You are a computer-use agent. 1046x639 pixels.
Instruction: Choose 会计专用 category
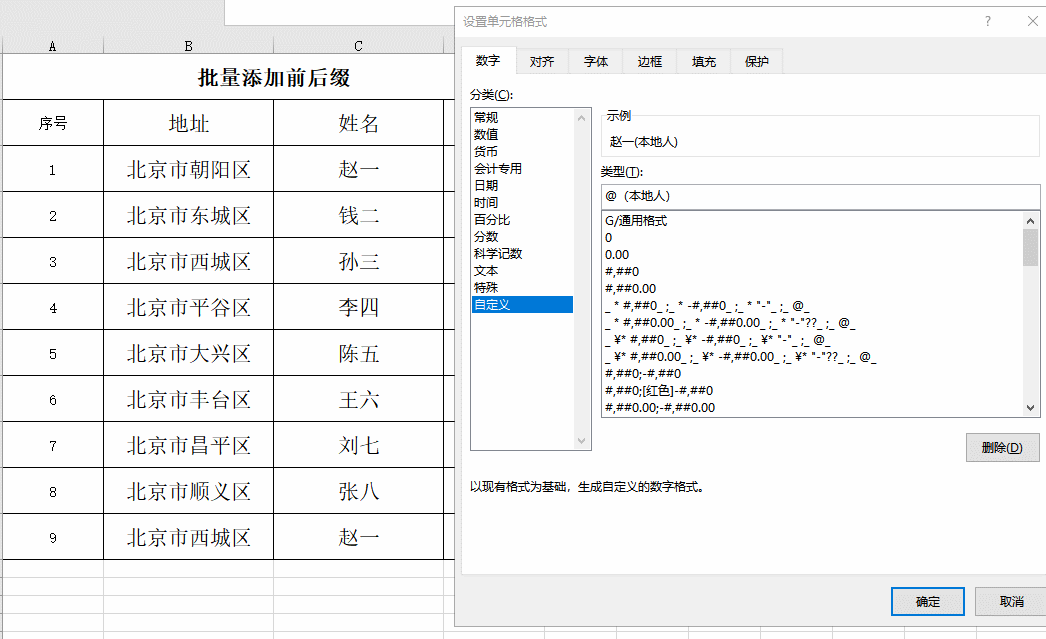[x=522, y=168]
